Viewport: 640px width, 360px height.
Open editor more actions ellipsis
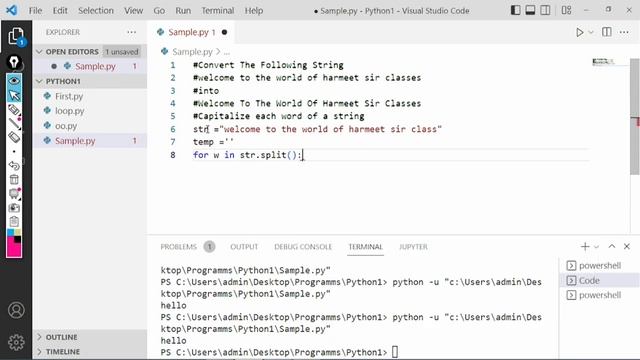(624, 32)
